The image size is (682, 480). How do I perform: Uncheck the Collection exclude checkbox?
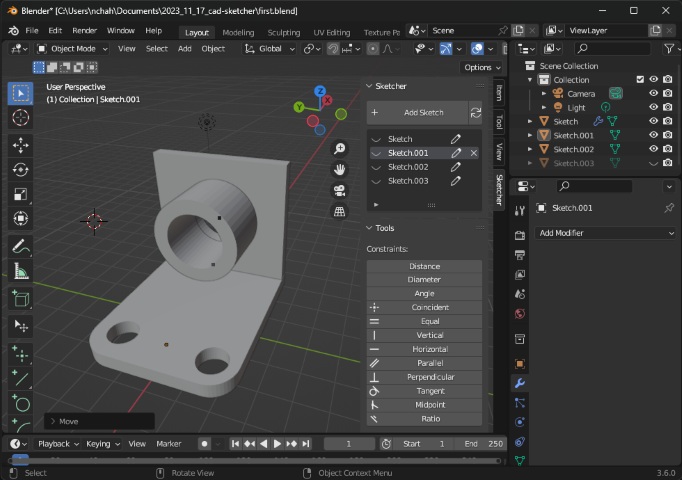tap(640, 80)
